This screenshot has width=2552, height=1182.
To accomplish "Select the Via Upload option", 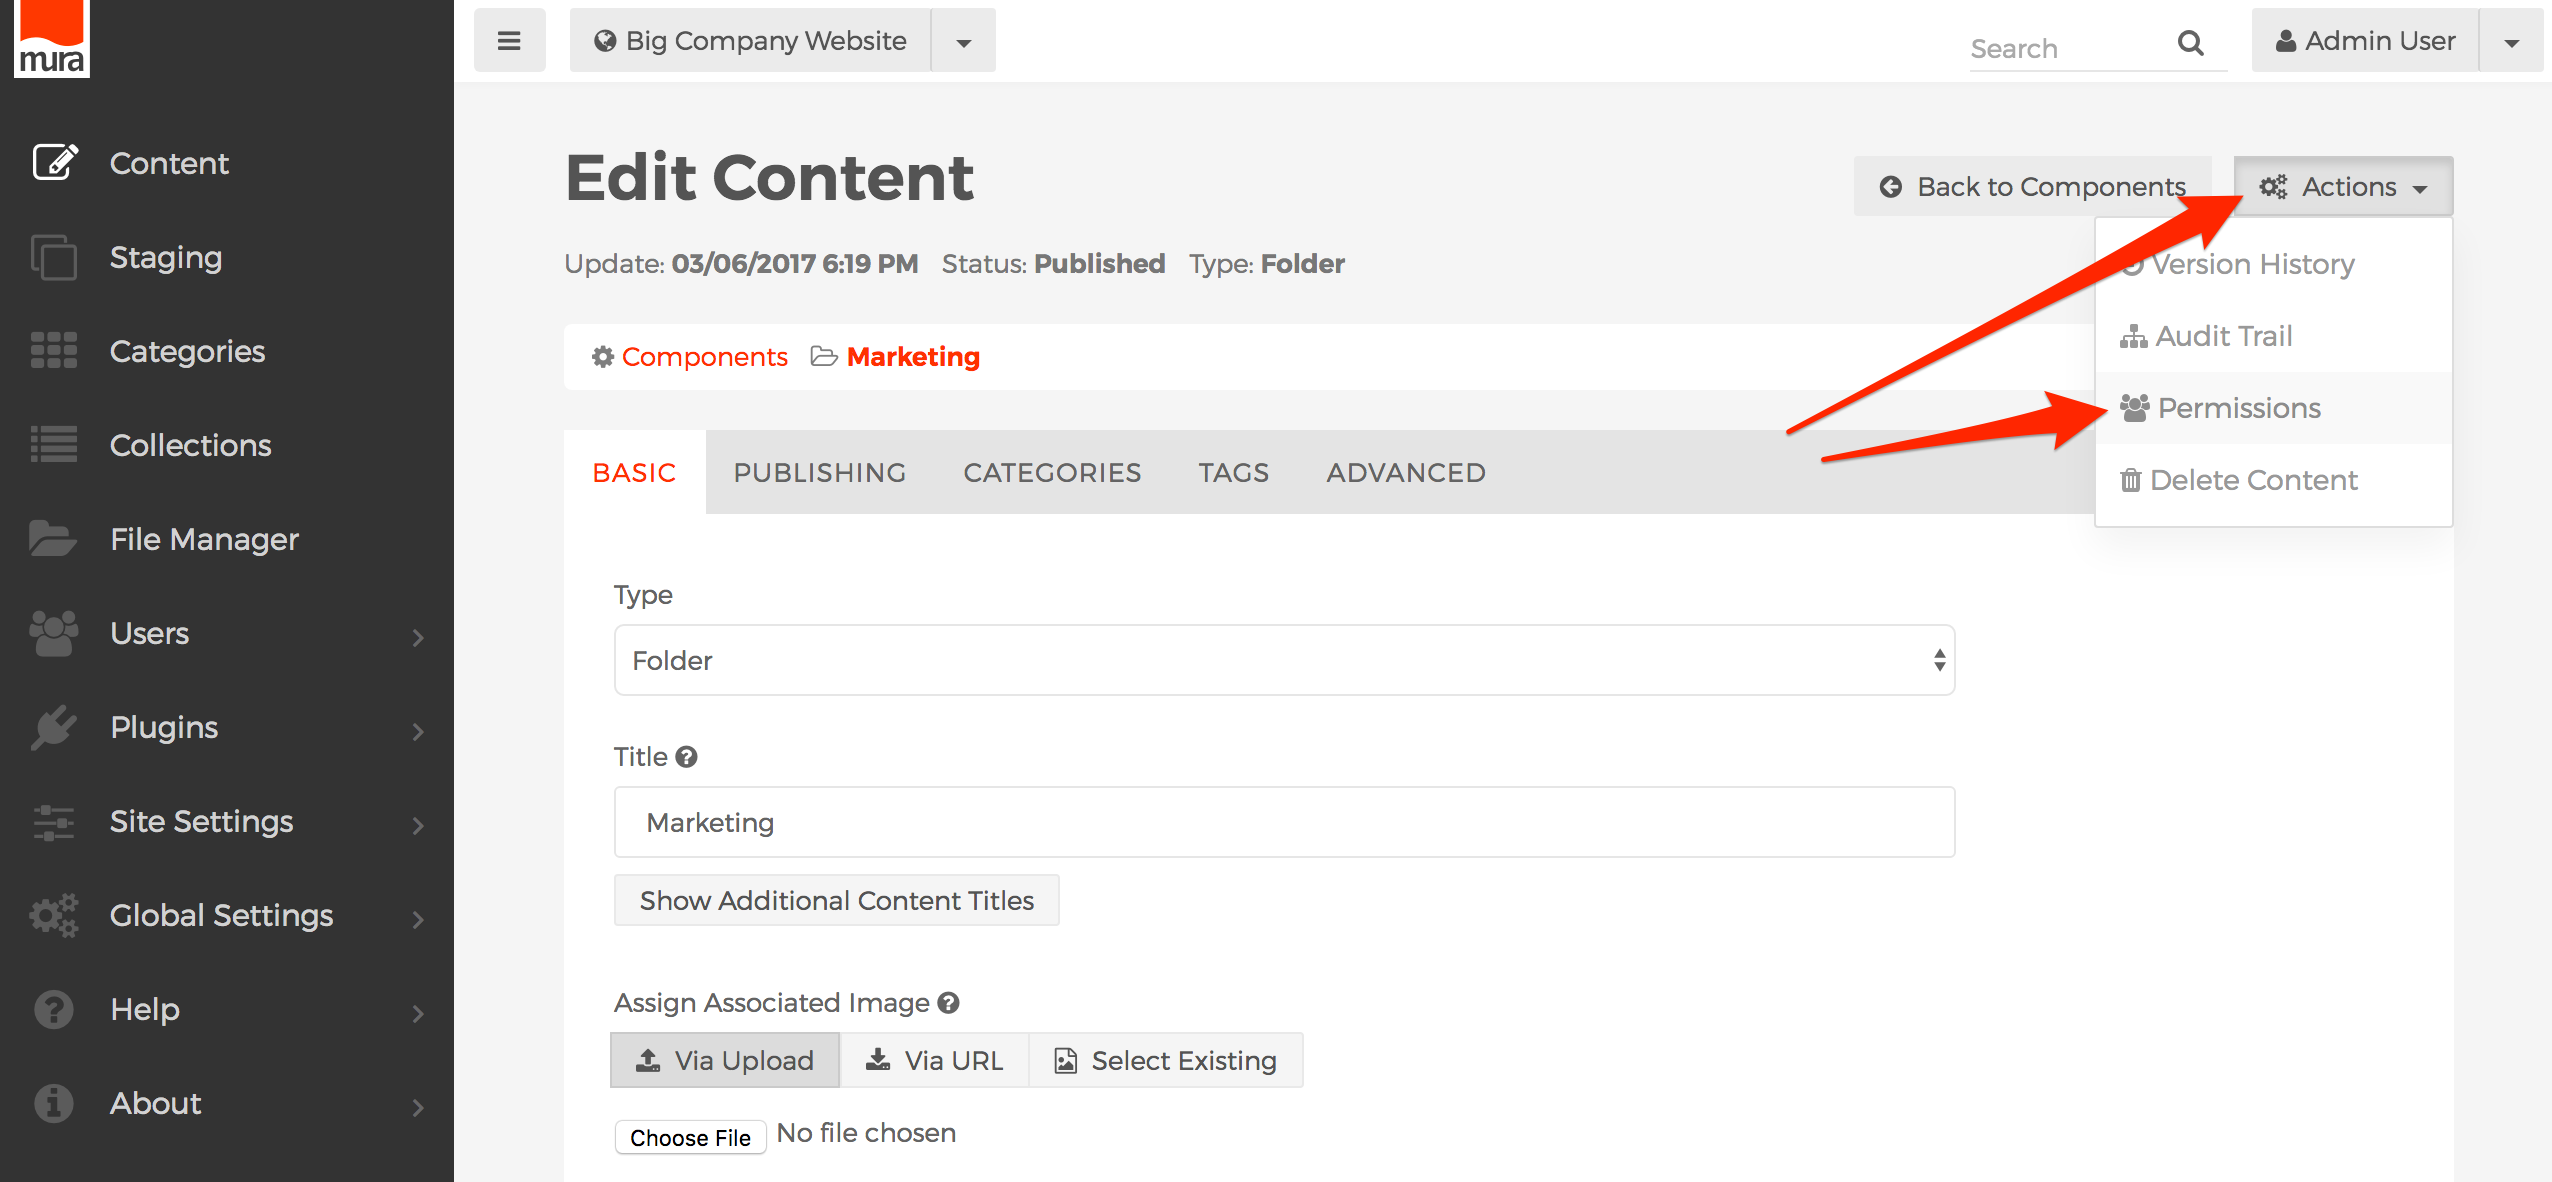I will coord(725,1060).
